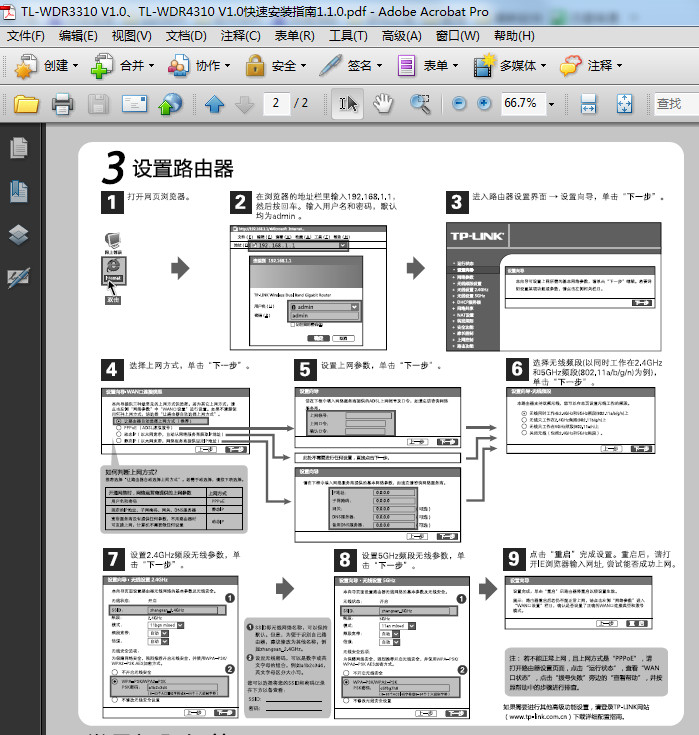Click the upload globe icon
Screen dimensions: 699x735
coord(171,104)
